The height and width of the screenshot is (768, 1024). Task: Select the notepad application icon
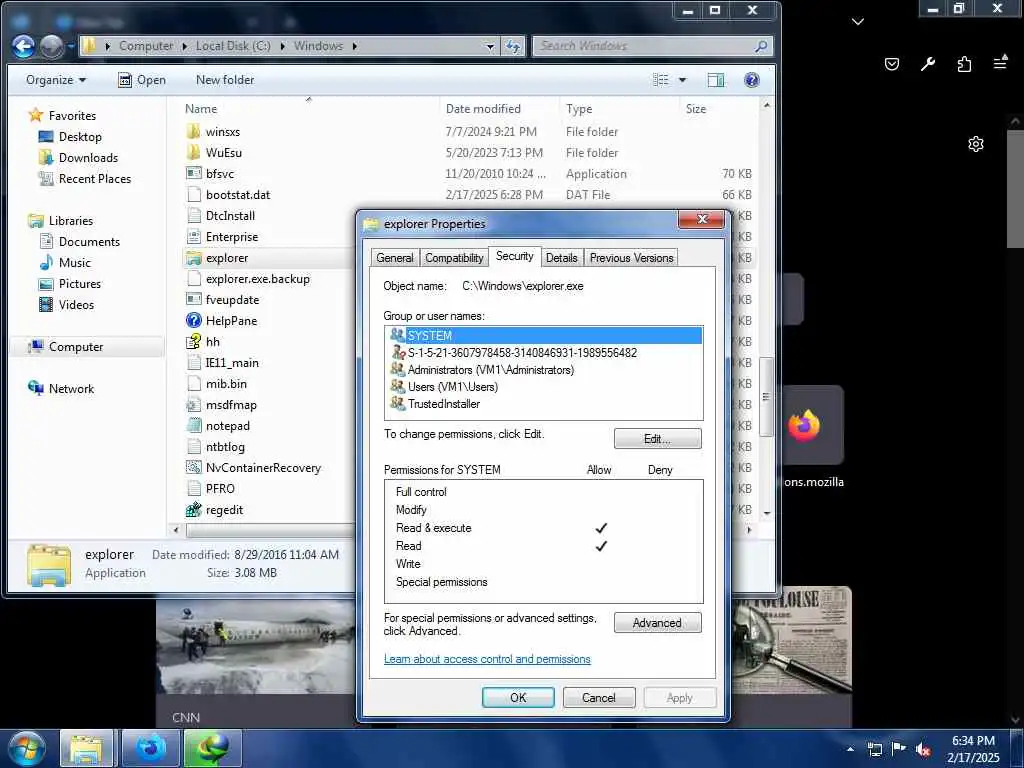[x=193, y=425]
